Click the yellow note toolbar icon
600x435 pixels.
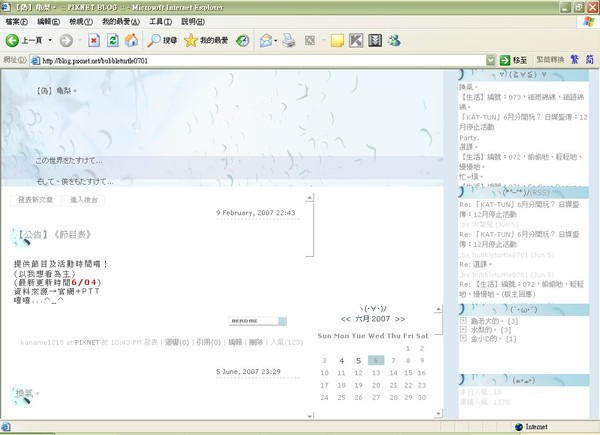pyautogui.click(x=337, y=40)
